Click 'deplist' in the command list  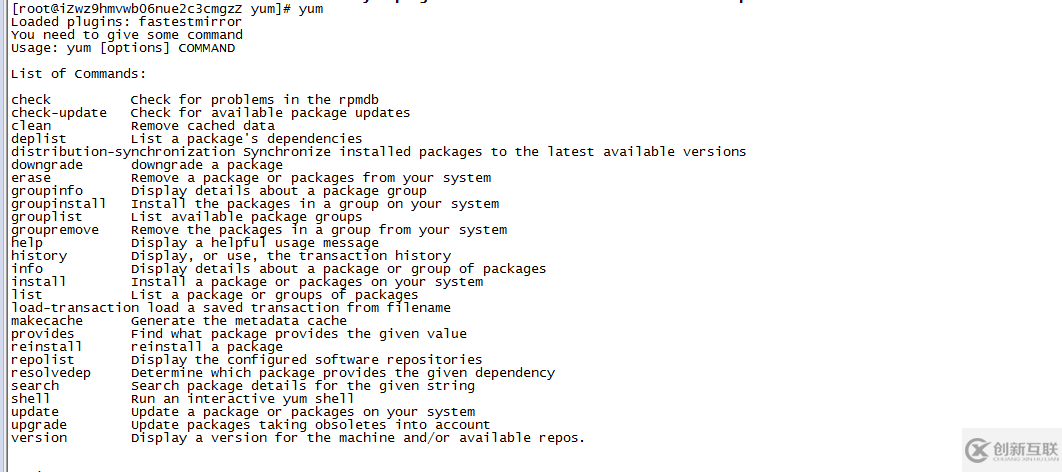[39, 139]
